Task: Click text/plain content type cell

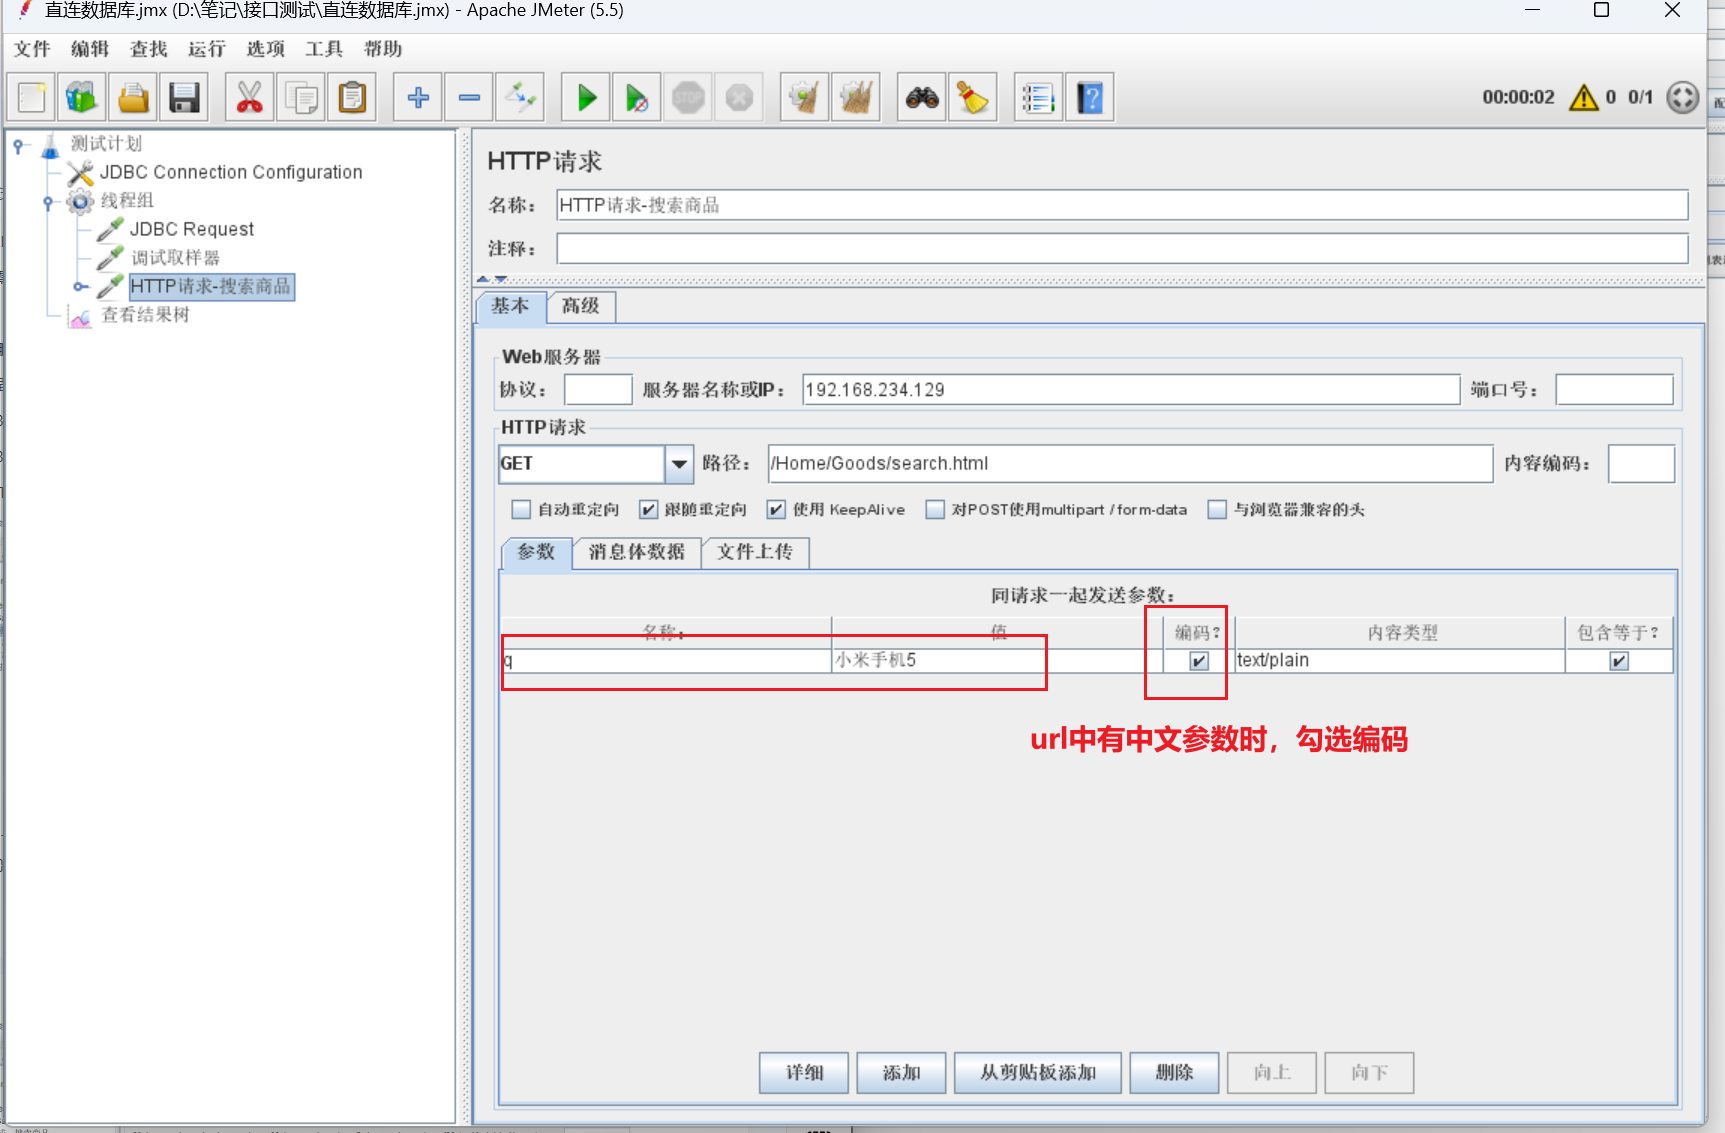Action: tap(1399, 661)
